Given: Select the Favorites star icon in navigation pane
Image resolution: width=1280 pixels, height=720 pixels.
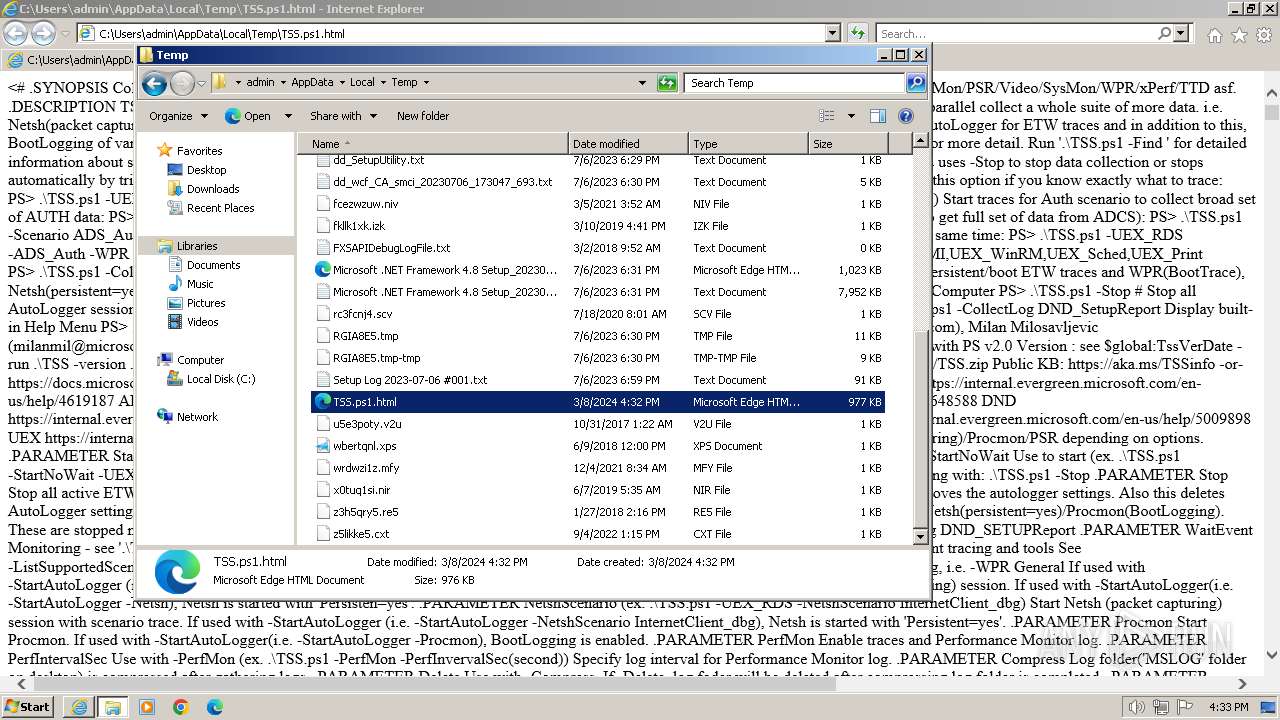Looking at the screenshot, I should click(165, 150).
